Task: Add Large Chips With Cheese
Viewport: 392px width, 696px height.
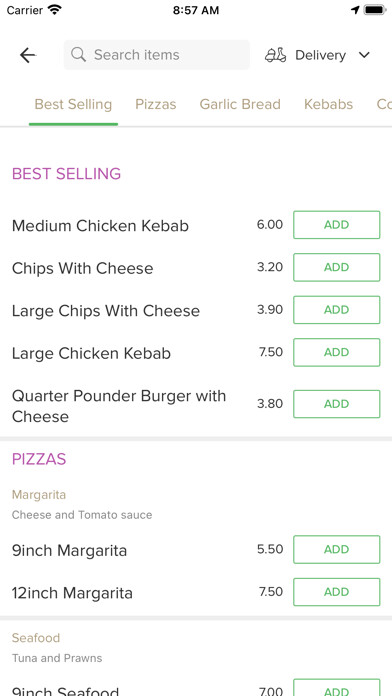Action: pyautogui.click(x=337, y=310)
